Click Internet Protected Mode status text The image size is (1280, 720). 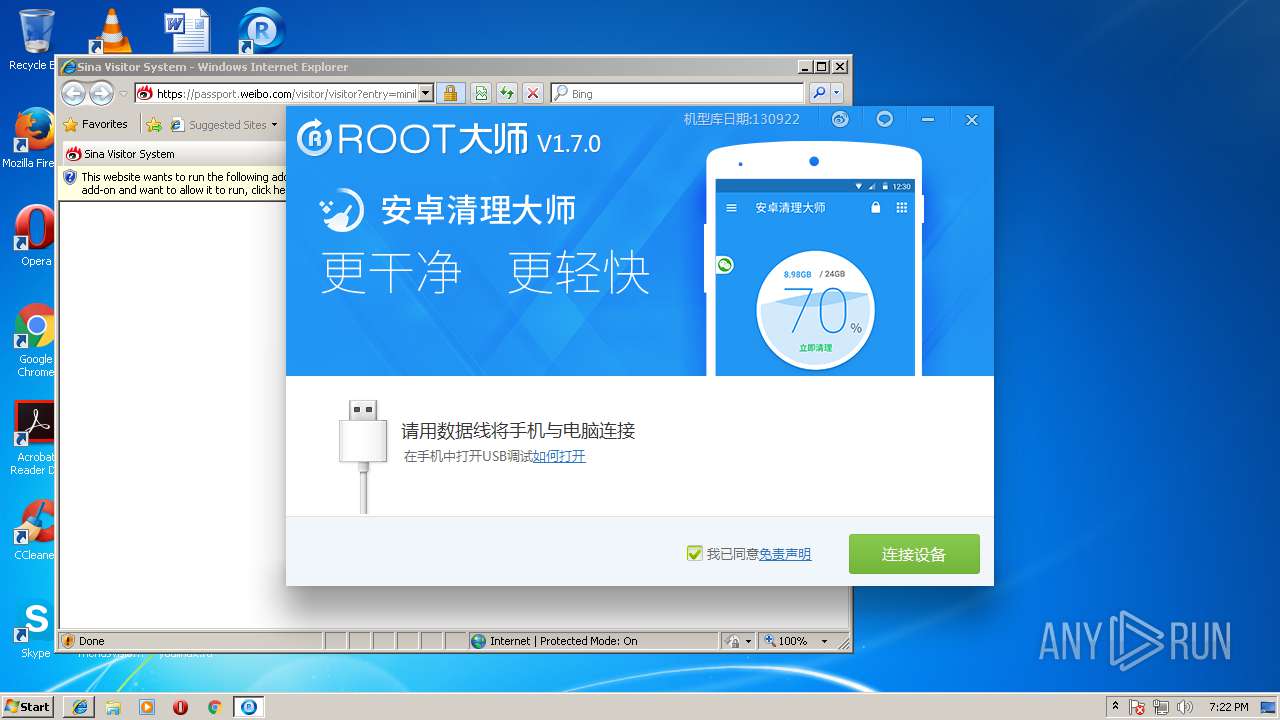563,641
